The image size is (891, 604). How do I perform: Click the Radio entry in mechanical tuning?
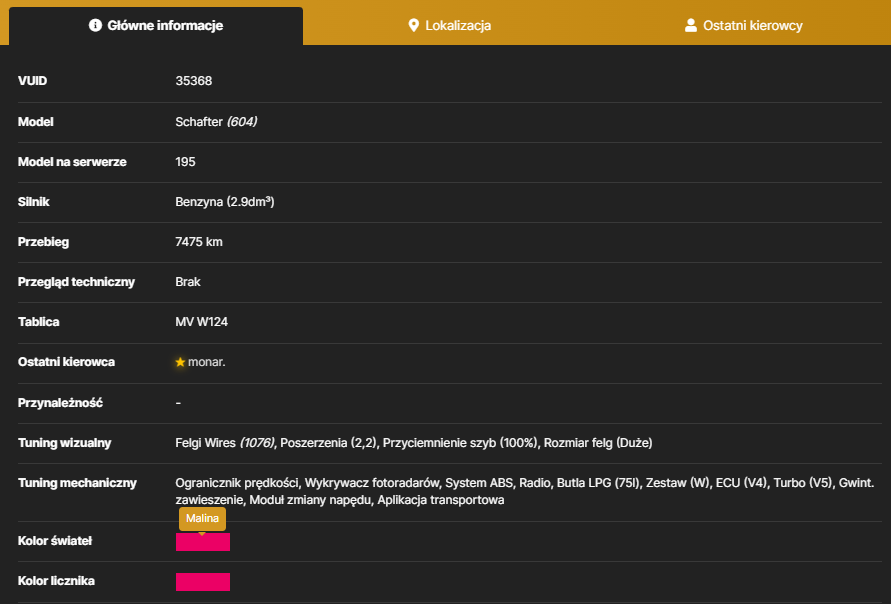tap(535, 483)
